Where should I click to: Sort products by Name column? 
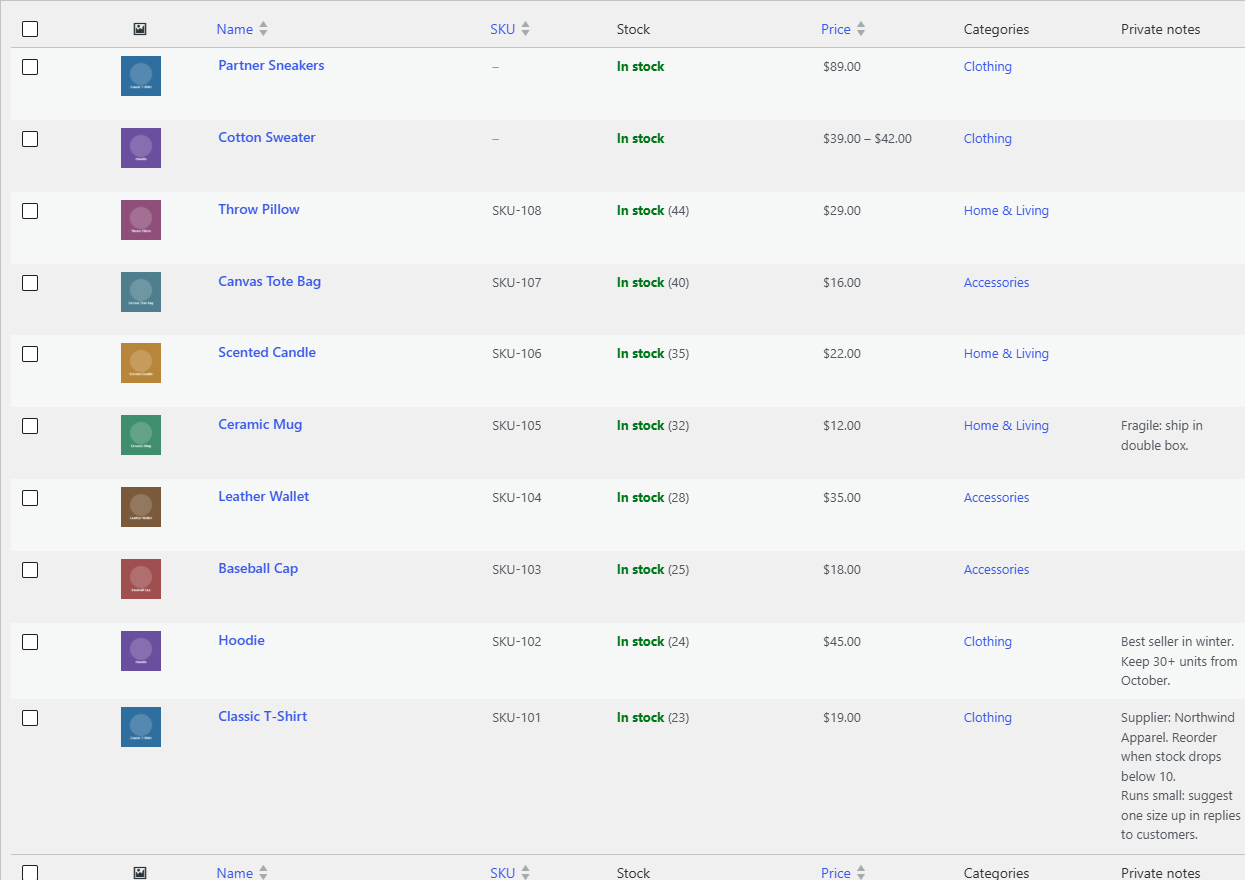(242, 29)
